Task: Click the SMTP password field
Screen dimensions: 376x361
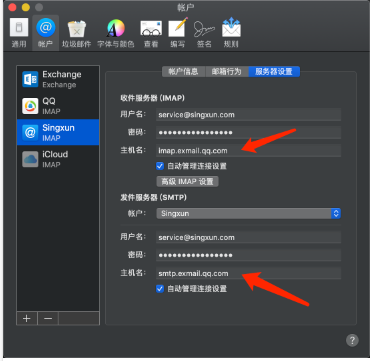Action: pyautogui.click(x=248, y=255)
